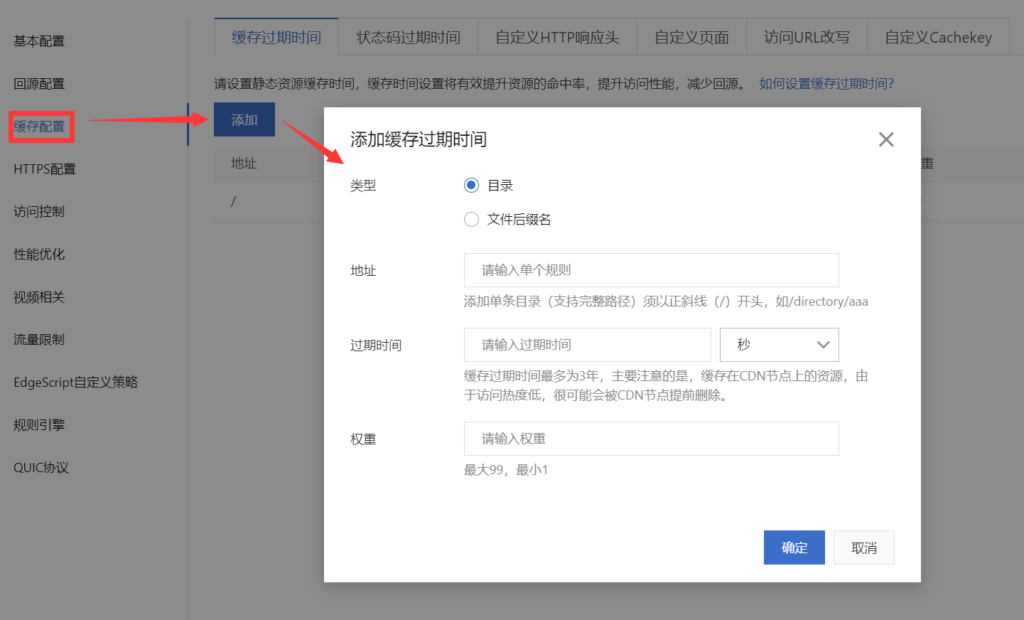Switch to 自定义Cachekey tab

[938, 38]
